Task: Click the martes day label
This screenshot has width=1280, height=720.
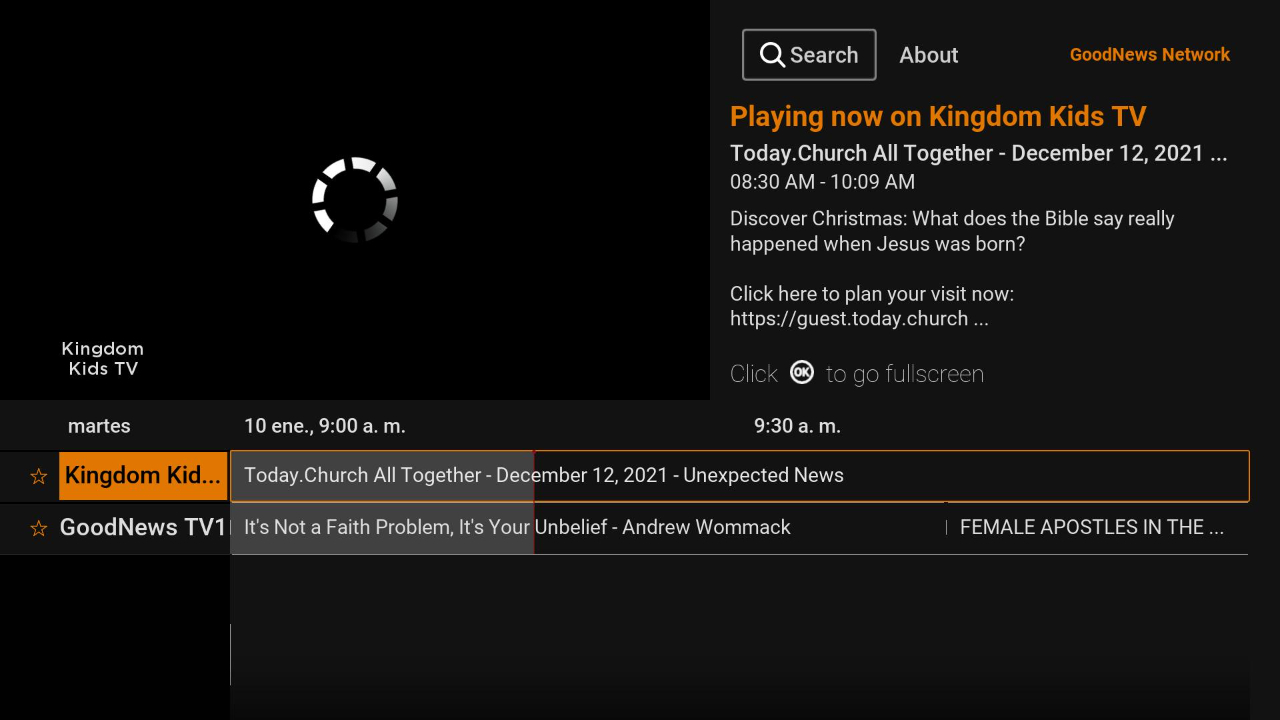Action: coord(99,426)
